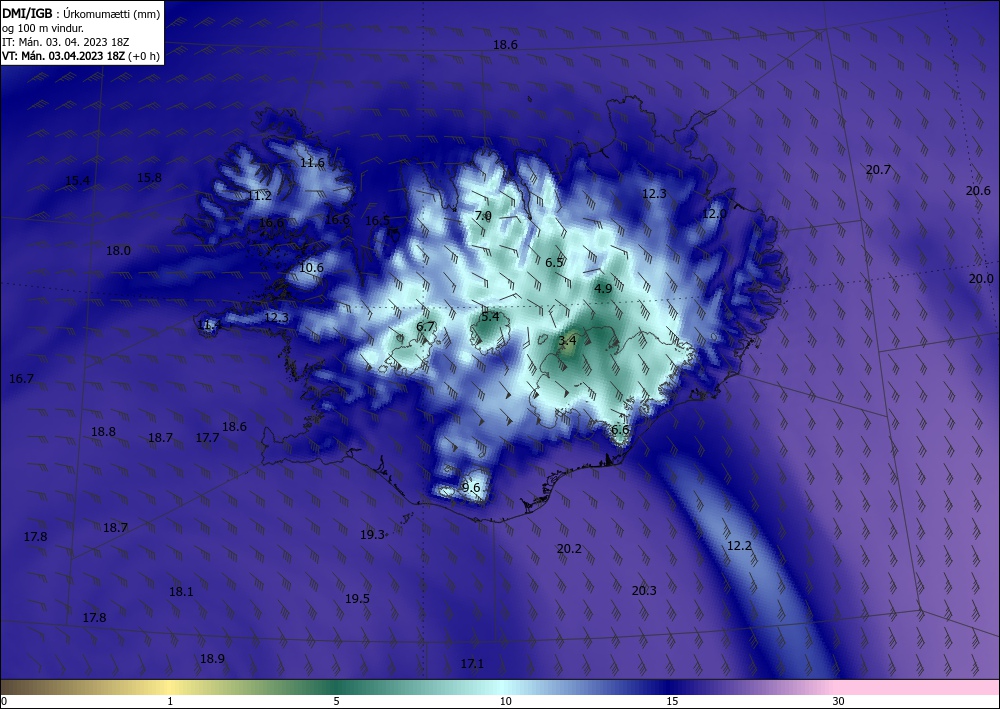Image resolution: width=1000 pixels, height=709 pixels.
Task: Click the 15.8 value on the map
Action: point(149,177)
